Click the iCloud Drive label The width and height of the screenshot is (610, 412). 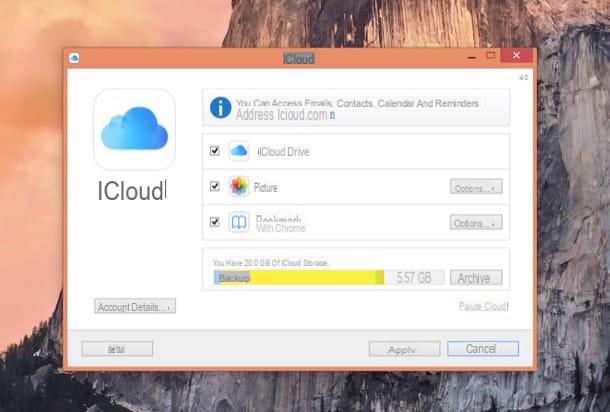point(284,151)
